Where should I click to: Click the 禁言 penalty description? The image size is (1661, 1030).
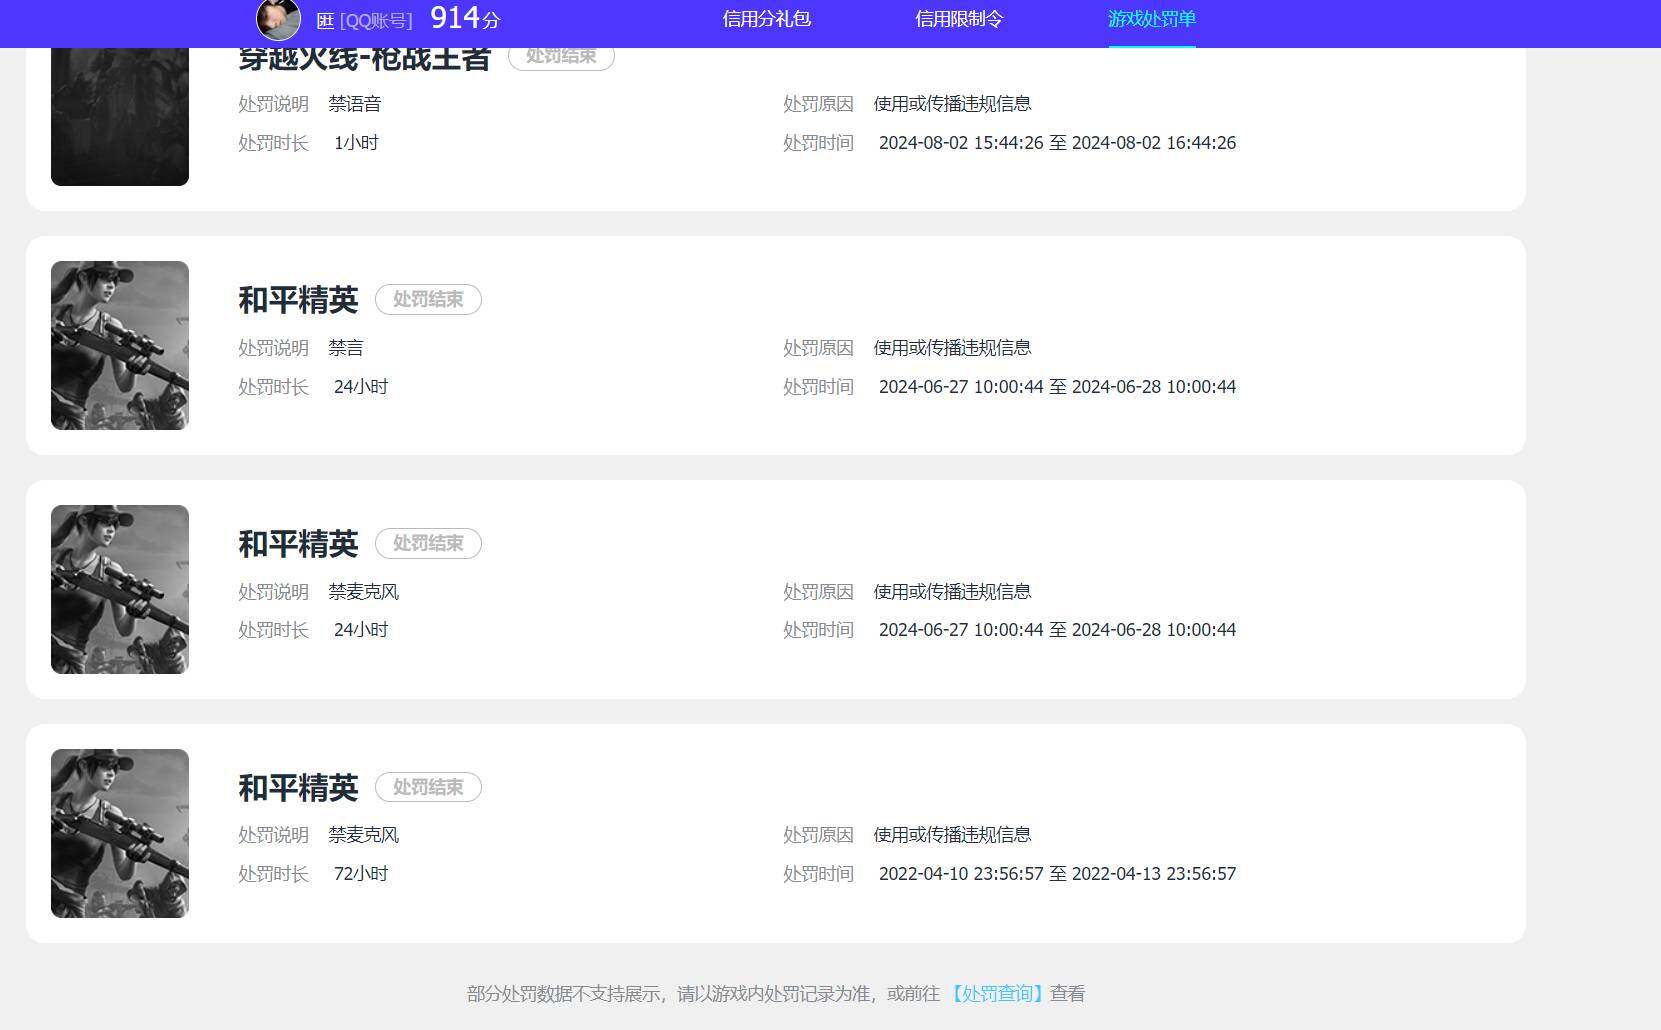(346, 348)
